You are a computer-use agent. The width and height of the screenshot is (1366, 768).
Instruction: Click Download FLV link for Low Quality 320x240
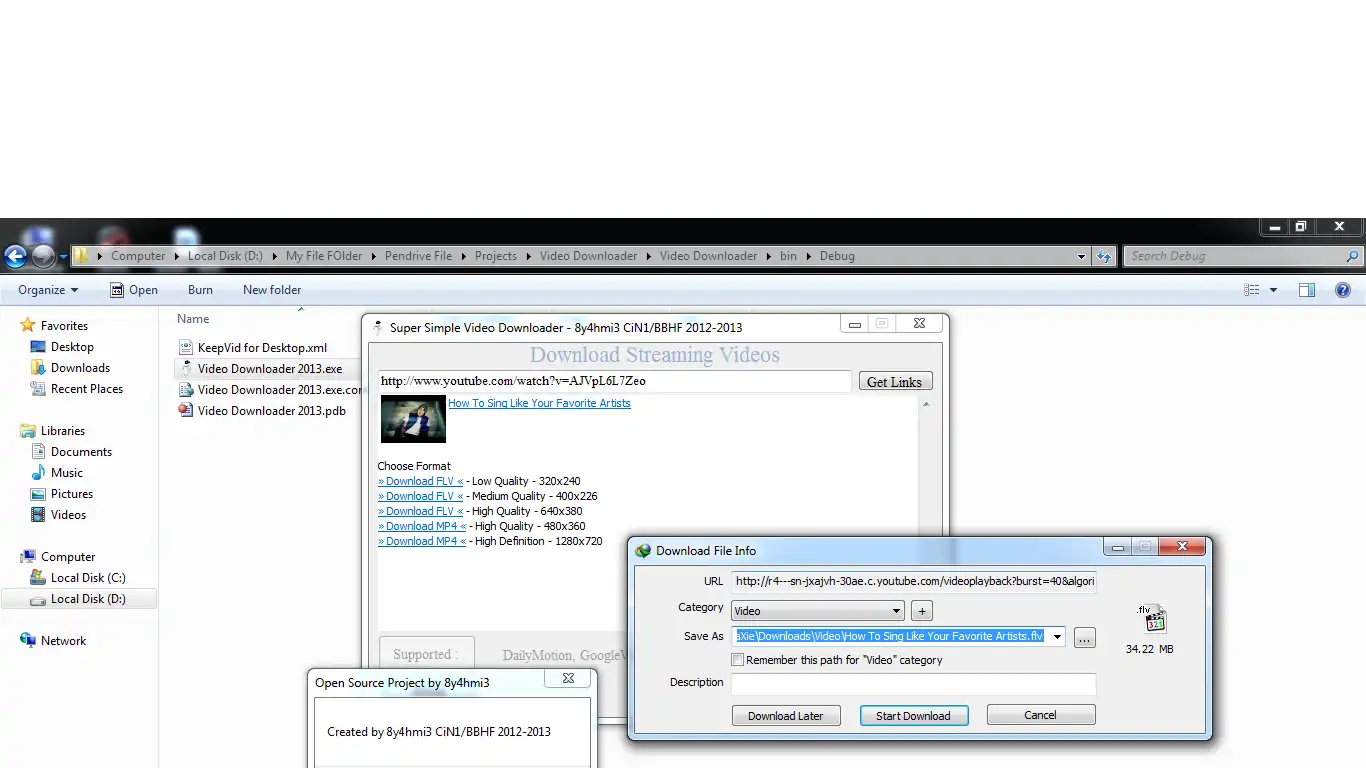coord(421,481)
